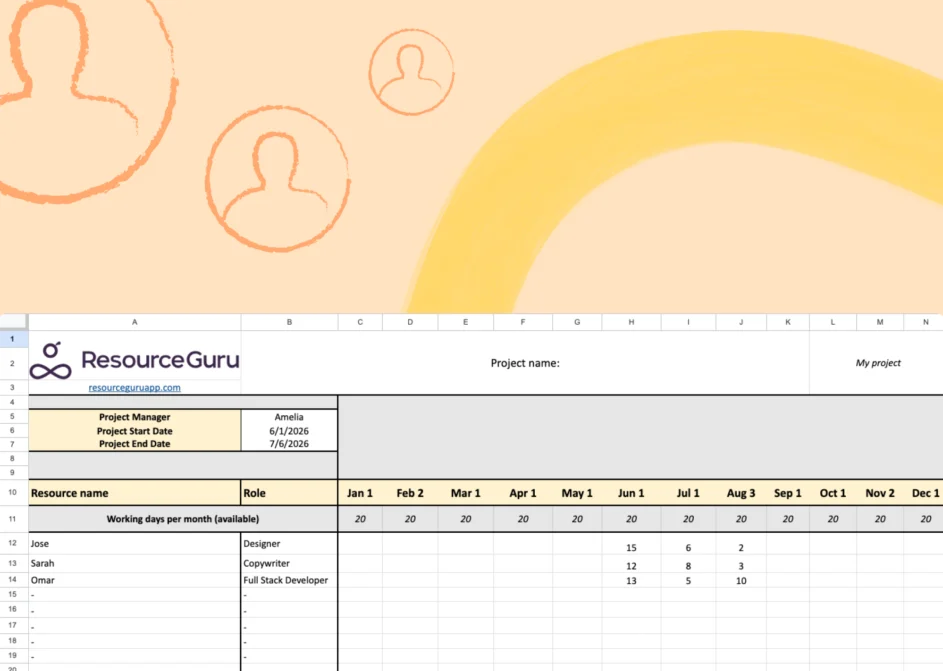Select Sarah's Jun value '12'
Screen dimensions: 943x671
pos(631,565)
